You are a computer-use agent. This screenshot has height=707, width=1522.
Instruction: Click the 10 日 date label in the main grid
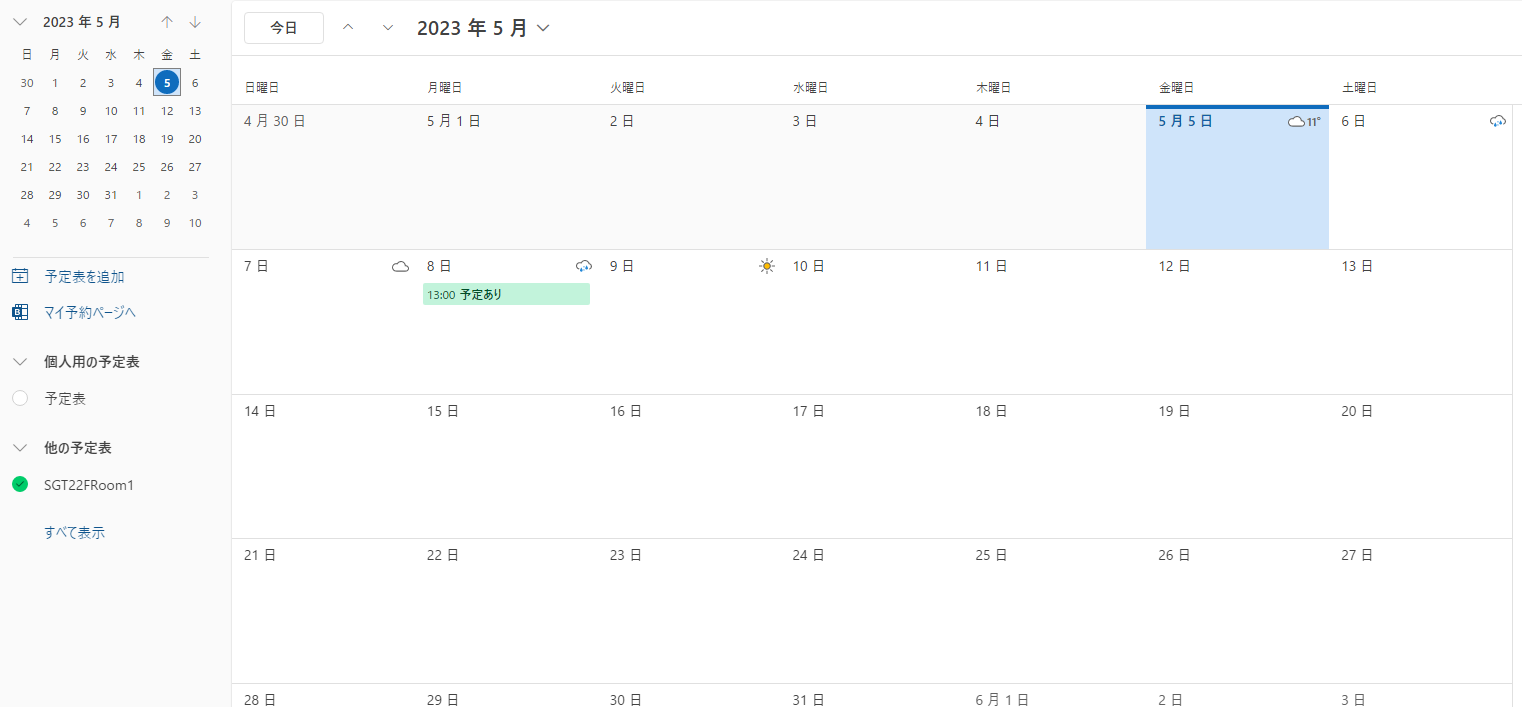click(808, 266)
